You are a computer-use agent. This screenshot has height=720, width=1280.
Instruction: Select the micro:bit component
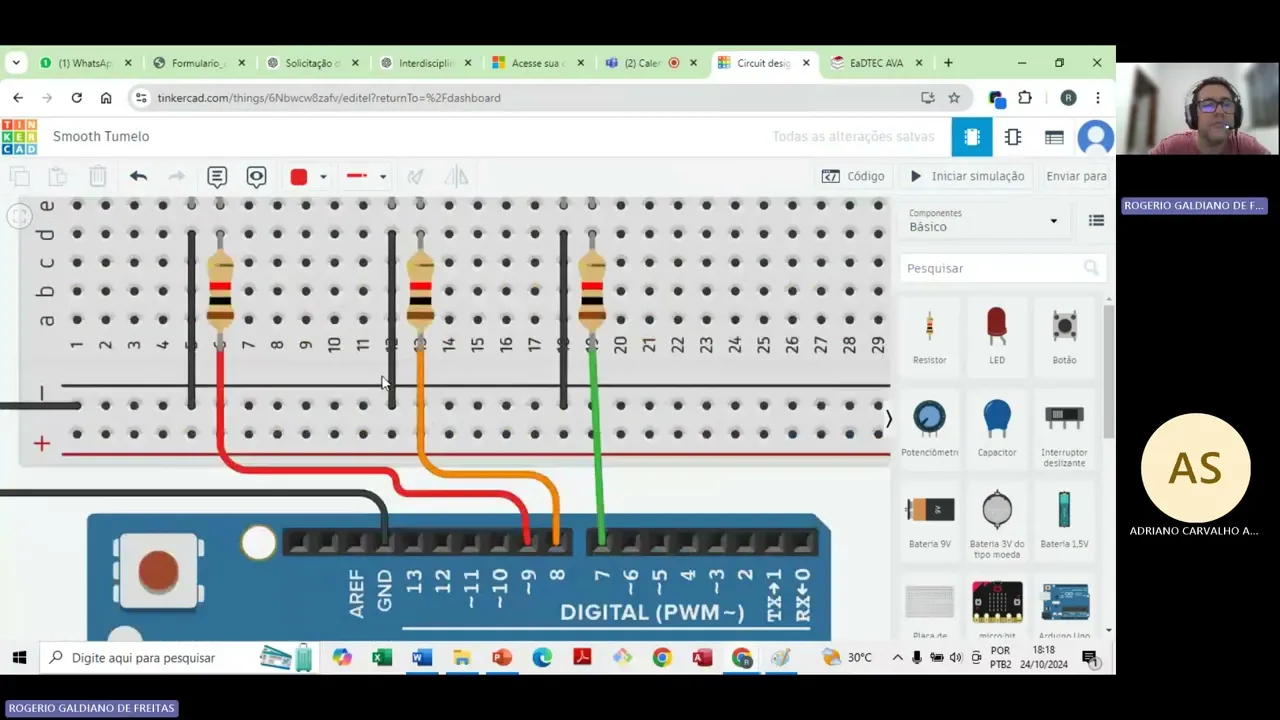point(997,608)
